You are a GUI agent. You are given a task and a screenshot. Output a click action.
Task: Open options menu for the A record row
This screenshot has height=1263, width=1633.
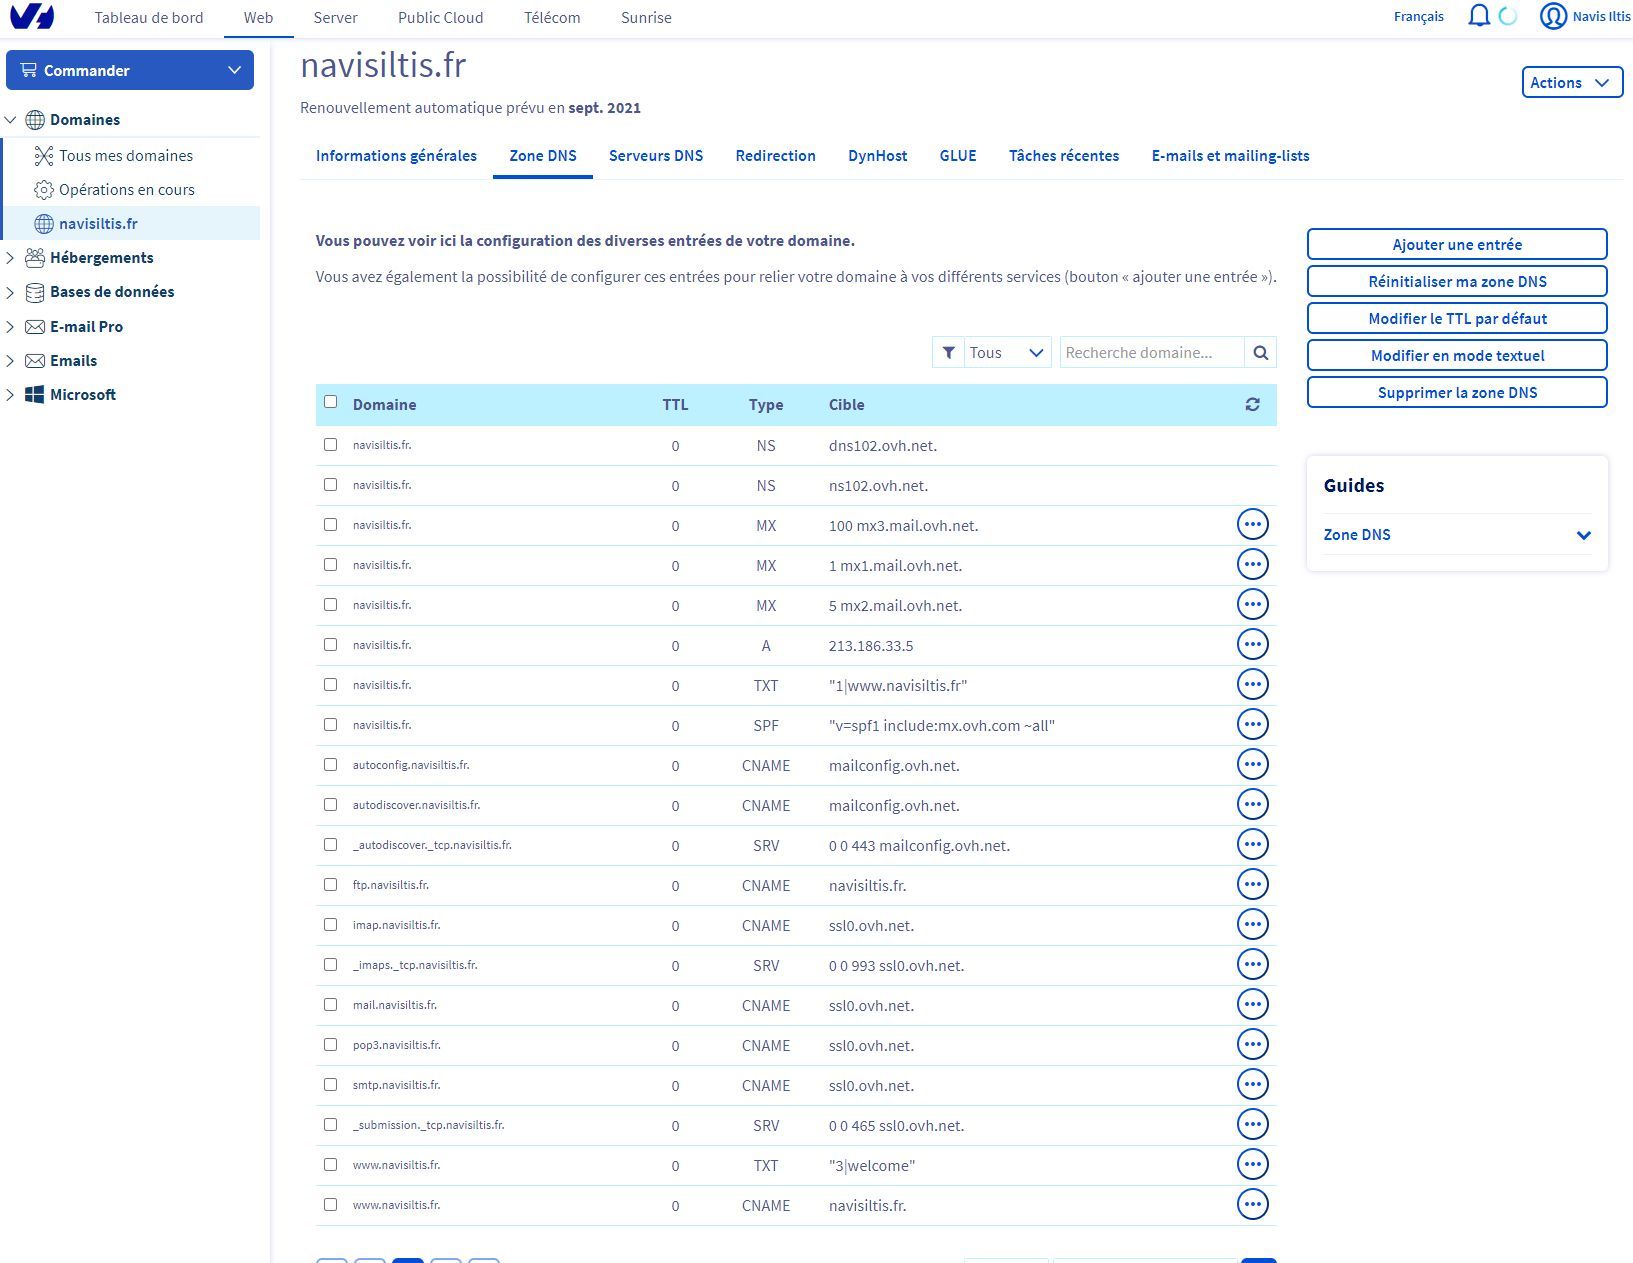(x=1252, y=645)
